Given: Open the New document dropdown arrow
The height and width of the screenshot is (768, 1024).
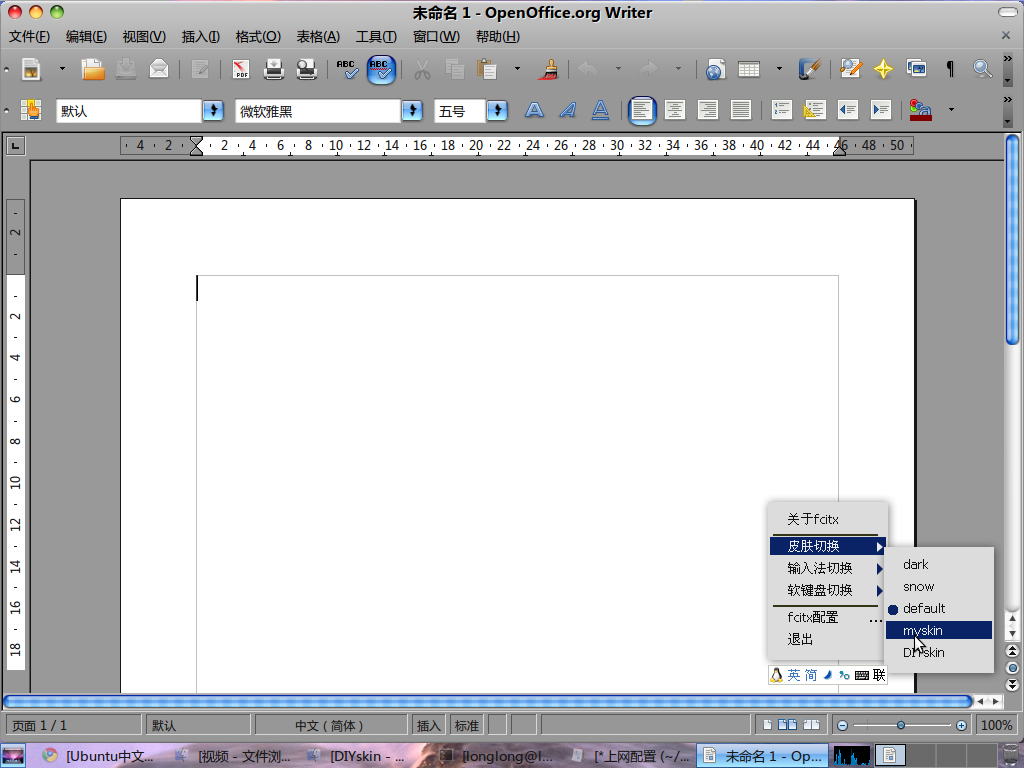Looking at the screenshot, I should [62, 69].
